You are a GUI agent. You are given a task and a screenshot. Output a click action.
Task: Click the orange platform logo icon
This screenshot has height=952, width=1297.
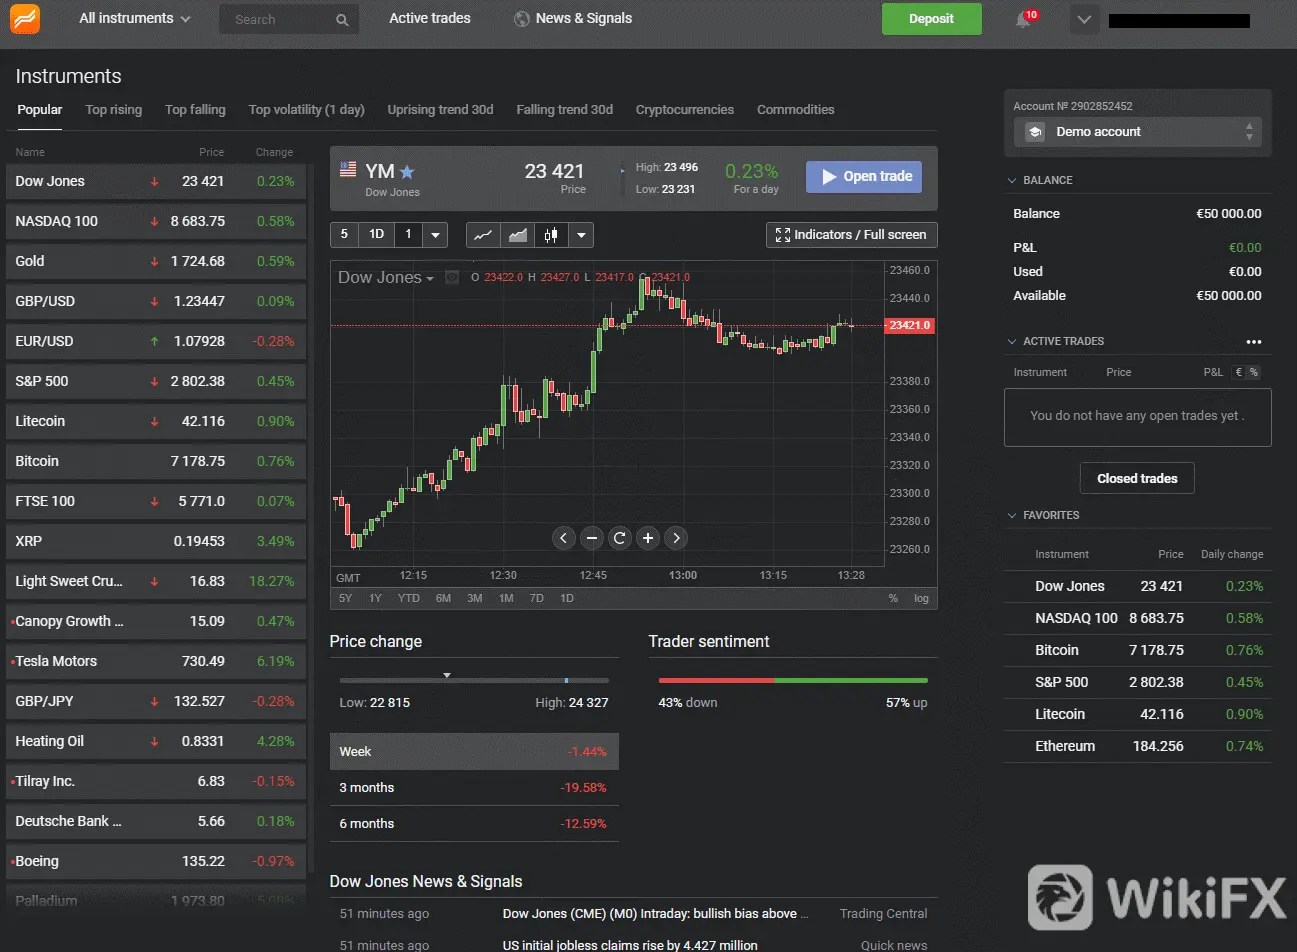25,18
